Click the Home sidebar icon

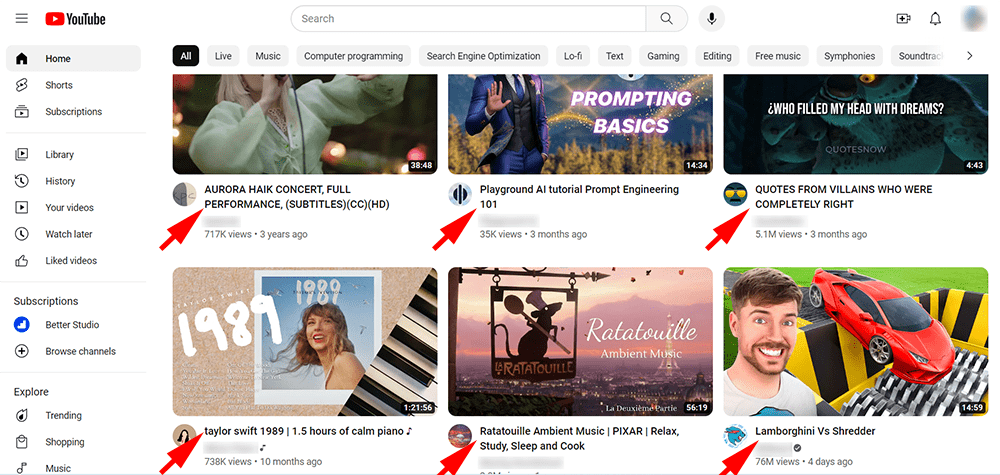click(x=22, y=59)
